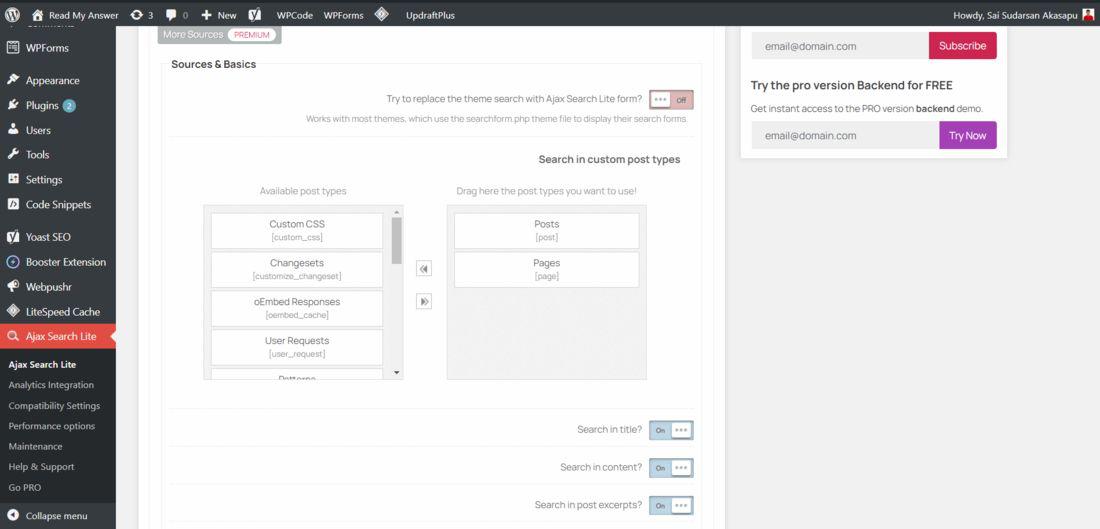The image size is (1100, 529).
Task: Switch to the More Sources premium tab
Action: pyautogui.click(x=219, y=35)
